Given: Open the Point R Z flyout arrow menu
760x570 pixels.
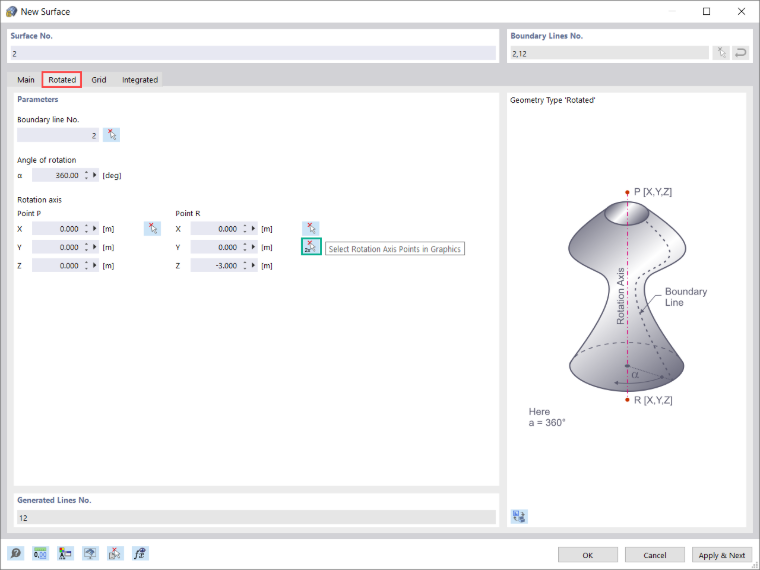Looking at the screenshot, I should point(253,265).
